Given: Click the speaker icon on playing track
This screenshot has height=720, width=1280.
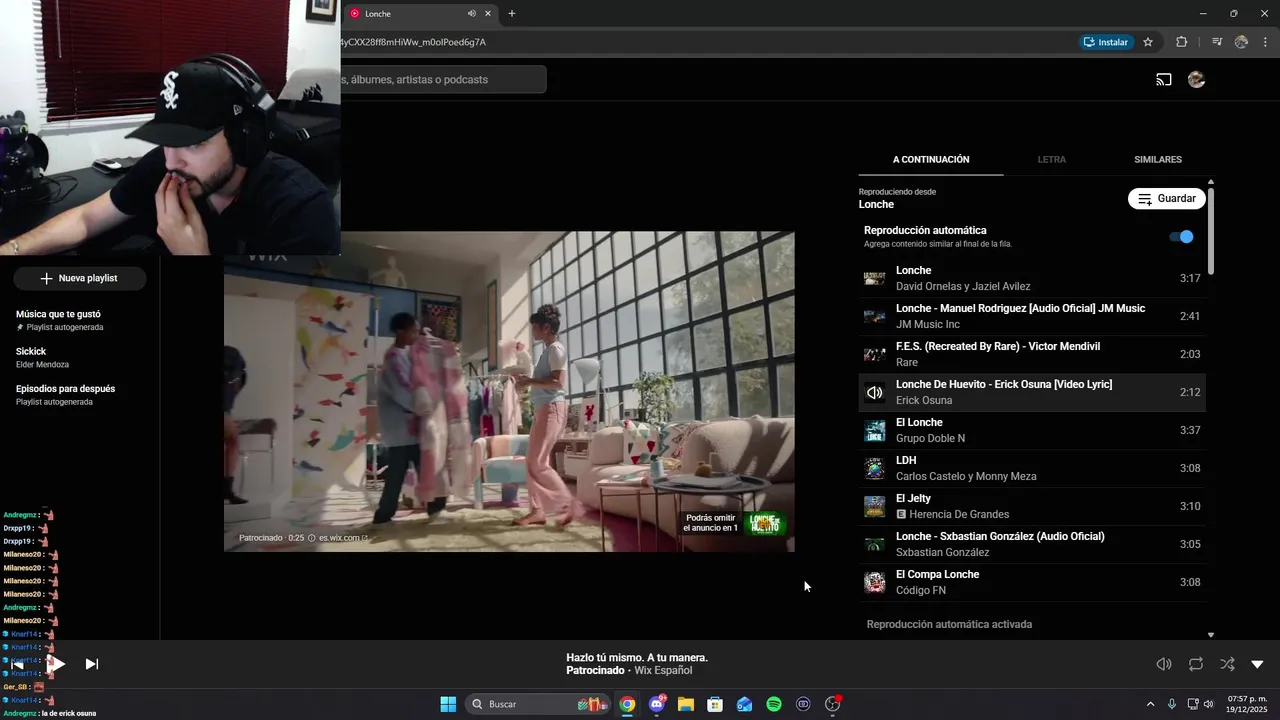Looking at the screenshot, I should pyautogui.click(x=874, y=393).
